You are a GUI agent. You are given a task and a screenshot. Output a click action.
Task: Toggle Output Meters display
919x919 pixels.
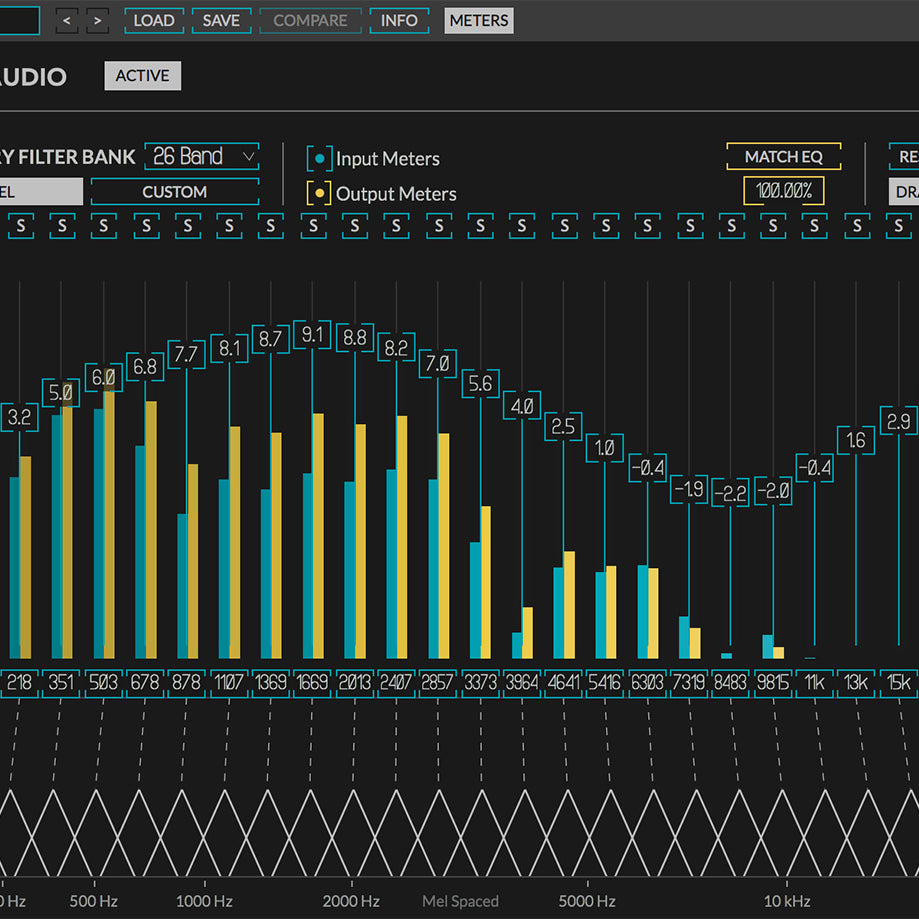319,193
